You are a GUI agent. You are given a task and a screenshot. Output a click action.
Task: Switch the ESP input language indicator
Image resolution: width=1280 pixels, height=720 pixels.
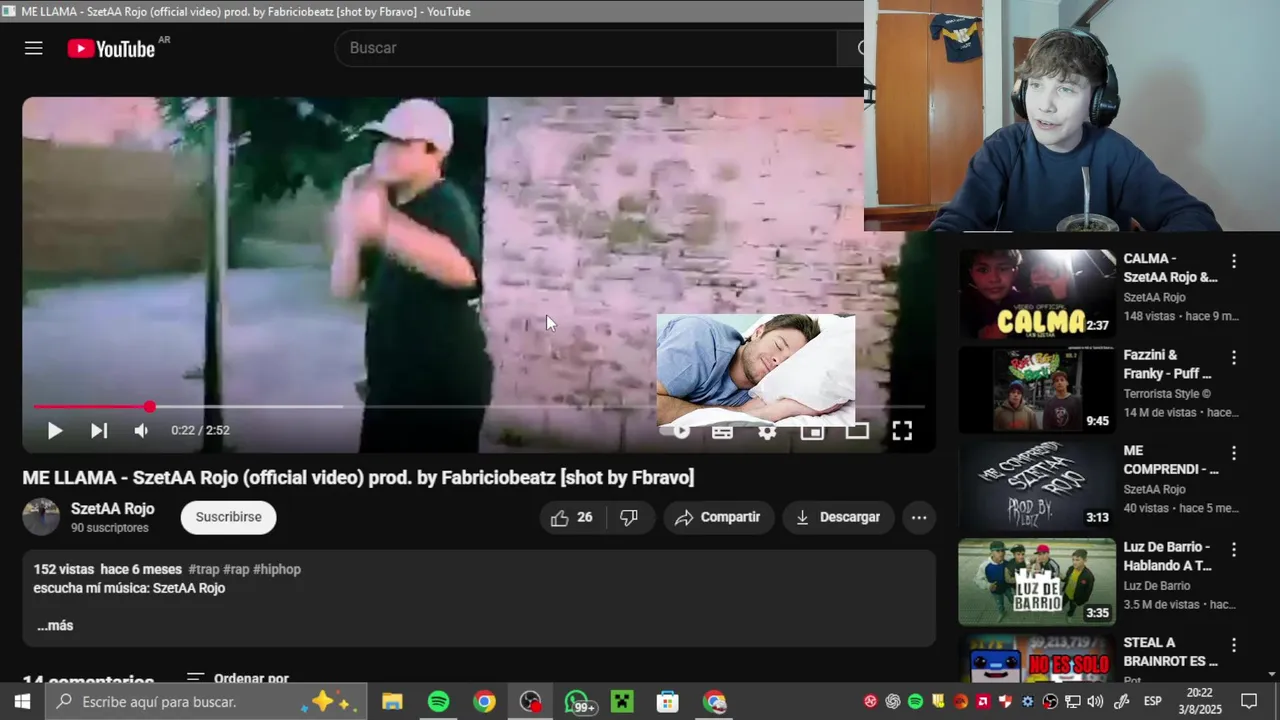pos(1152,702)
